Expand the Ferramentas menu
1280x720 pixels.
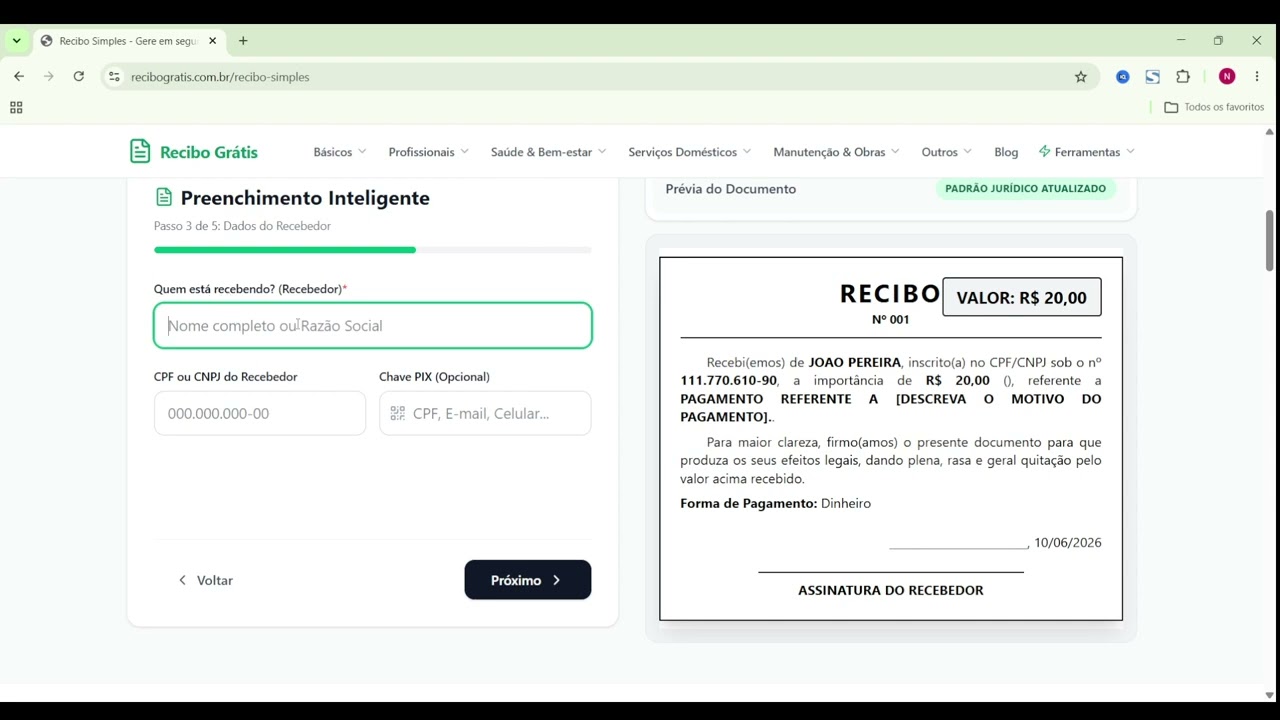(1087, 152)
